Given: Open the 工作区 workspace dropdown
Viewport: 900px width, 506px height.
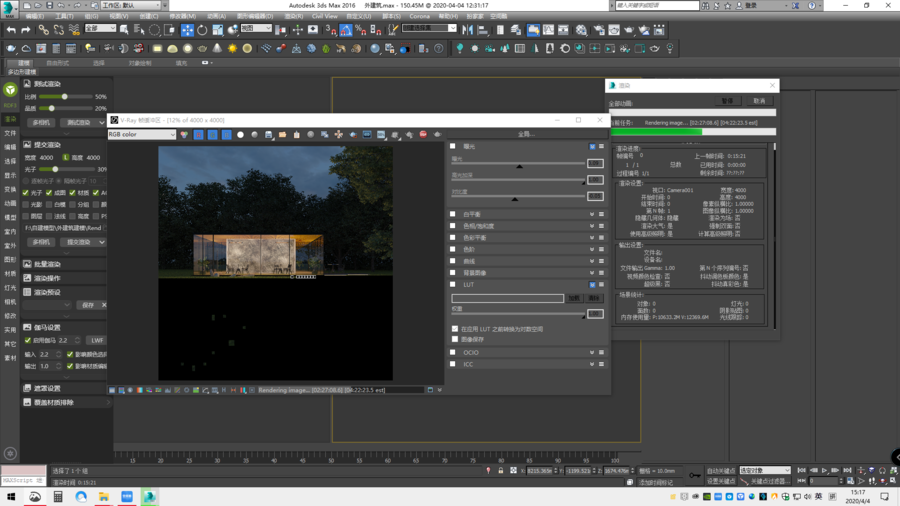Looking at the screenshot, I should tap(131, 5).
